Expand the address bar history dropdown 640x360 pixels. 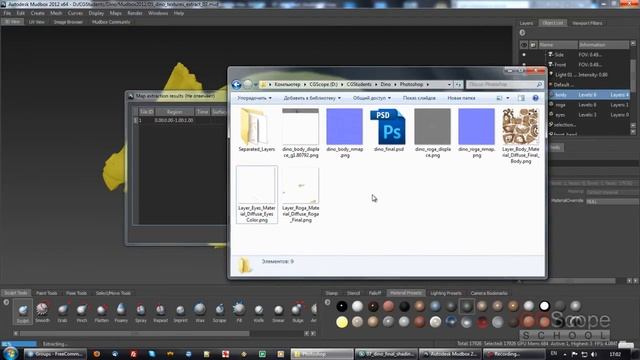pos(449,84)
